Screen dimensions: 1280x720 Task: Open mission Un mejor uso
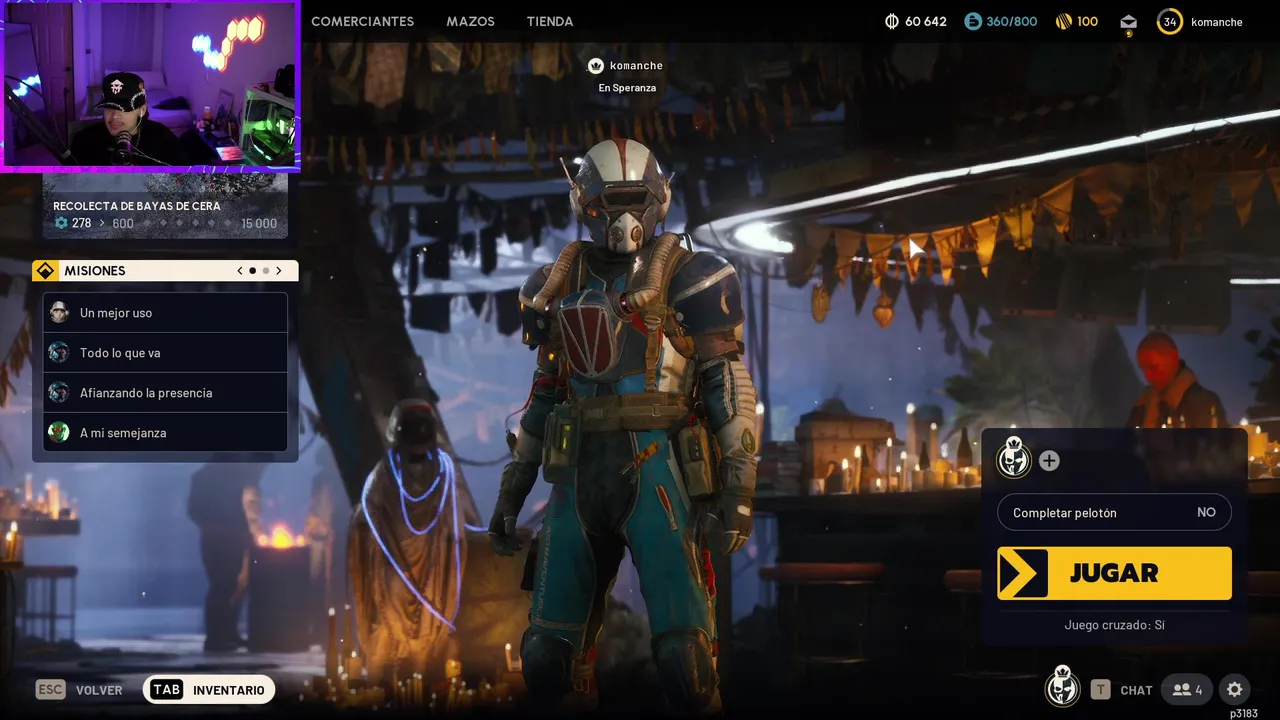(x=165, y=312)
